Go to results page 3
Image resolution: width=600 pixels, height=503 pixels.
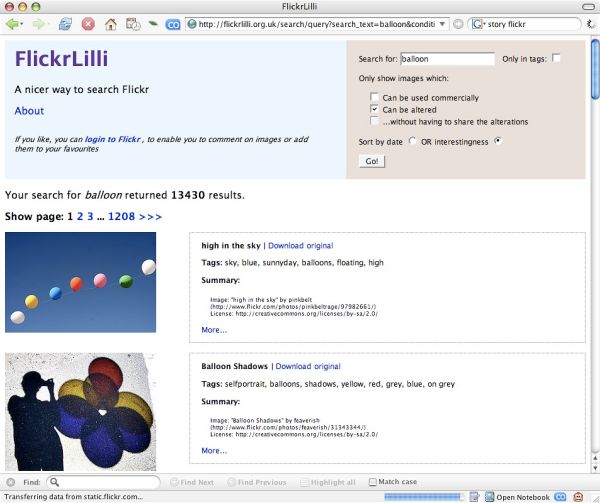click(90, 217)
